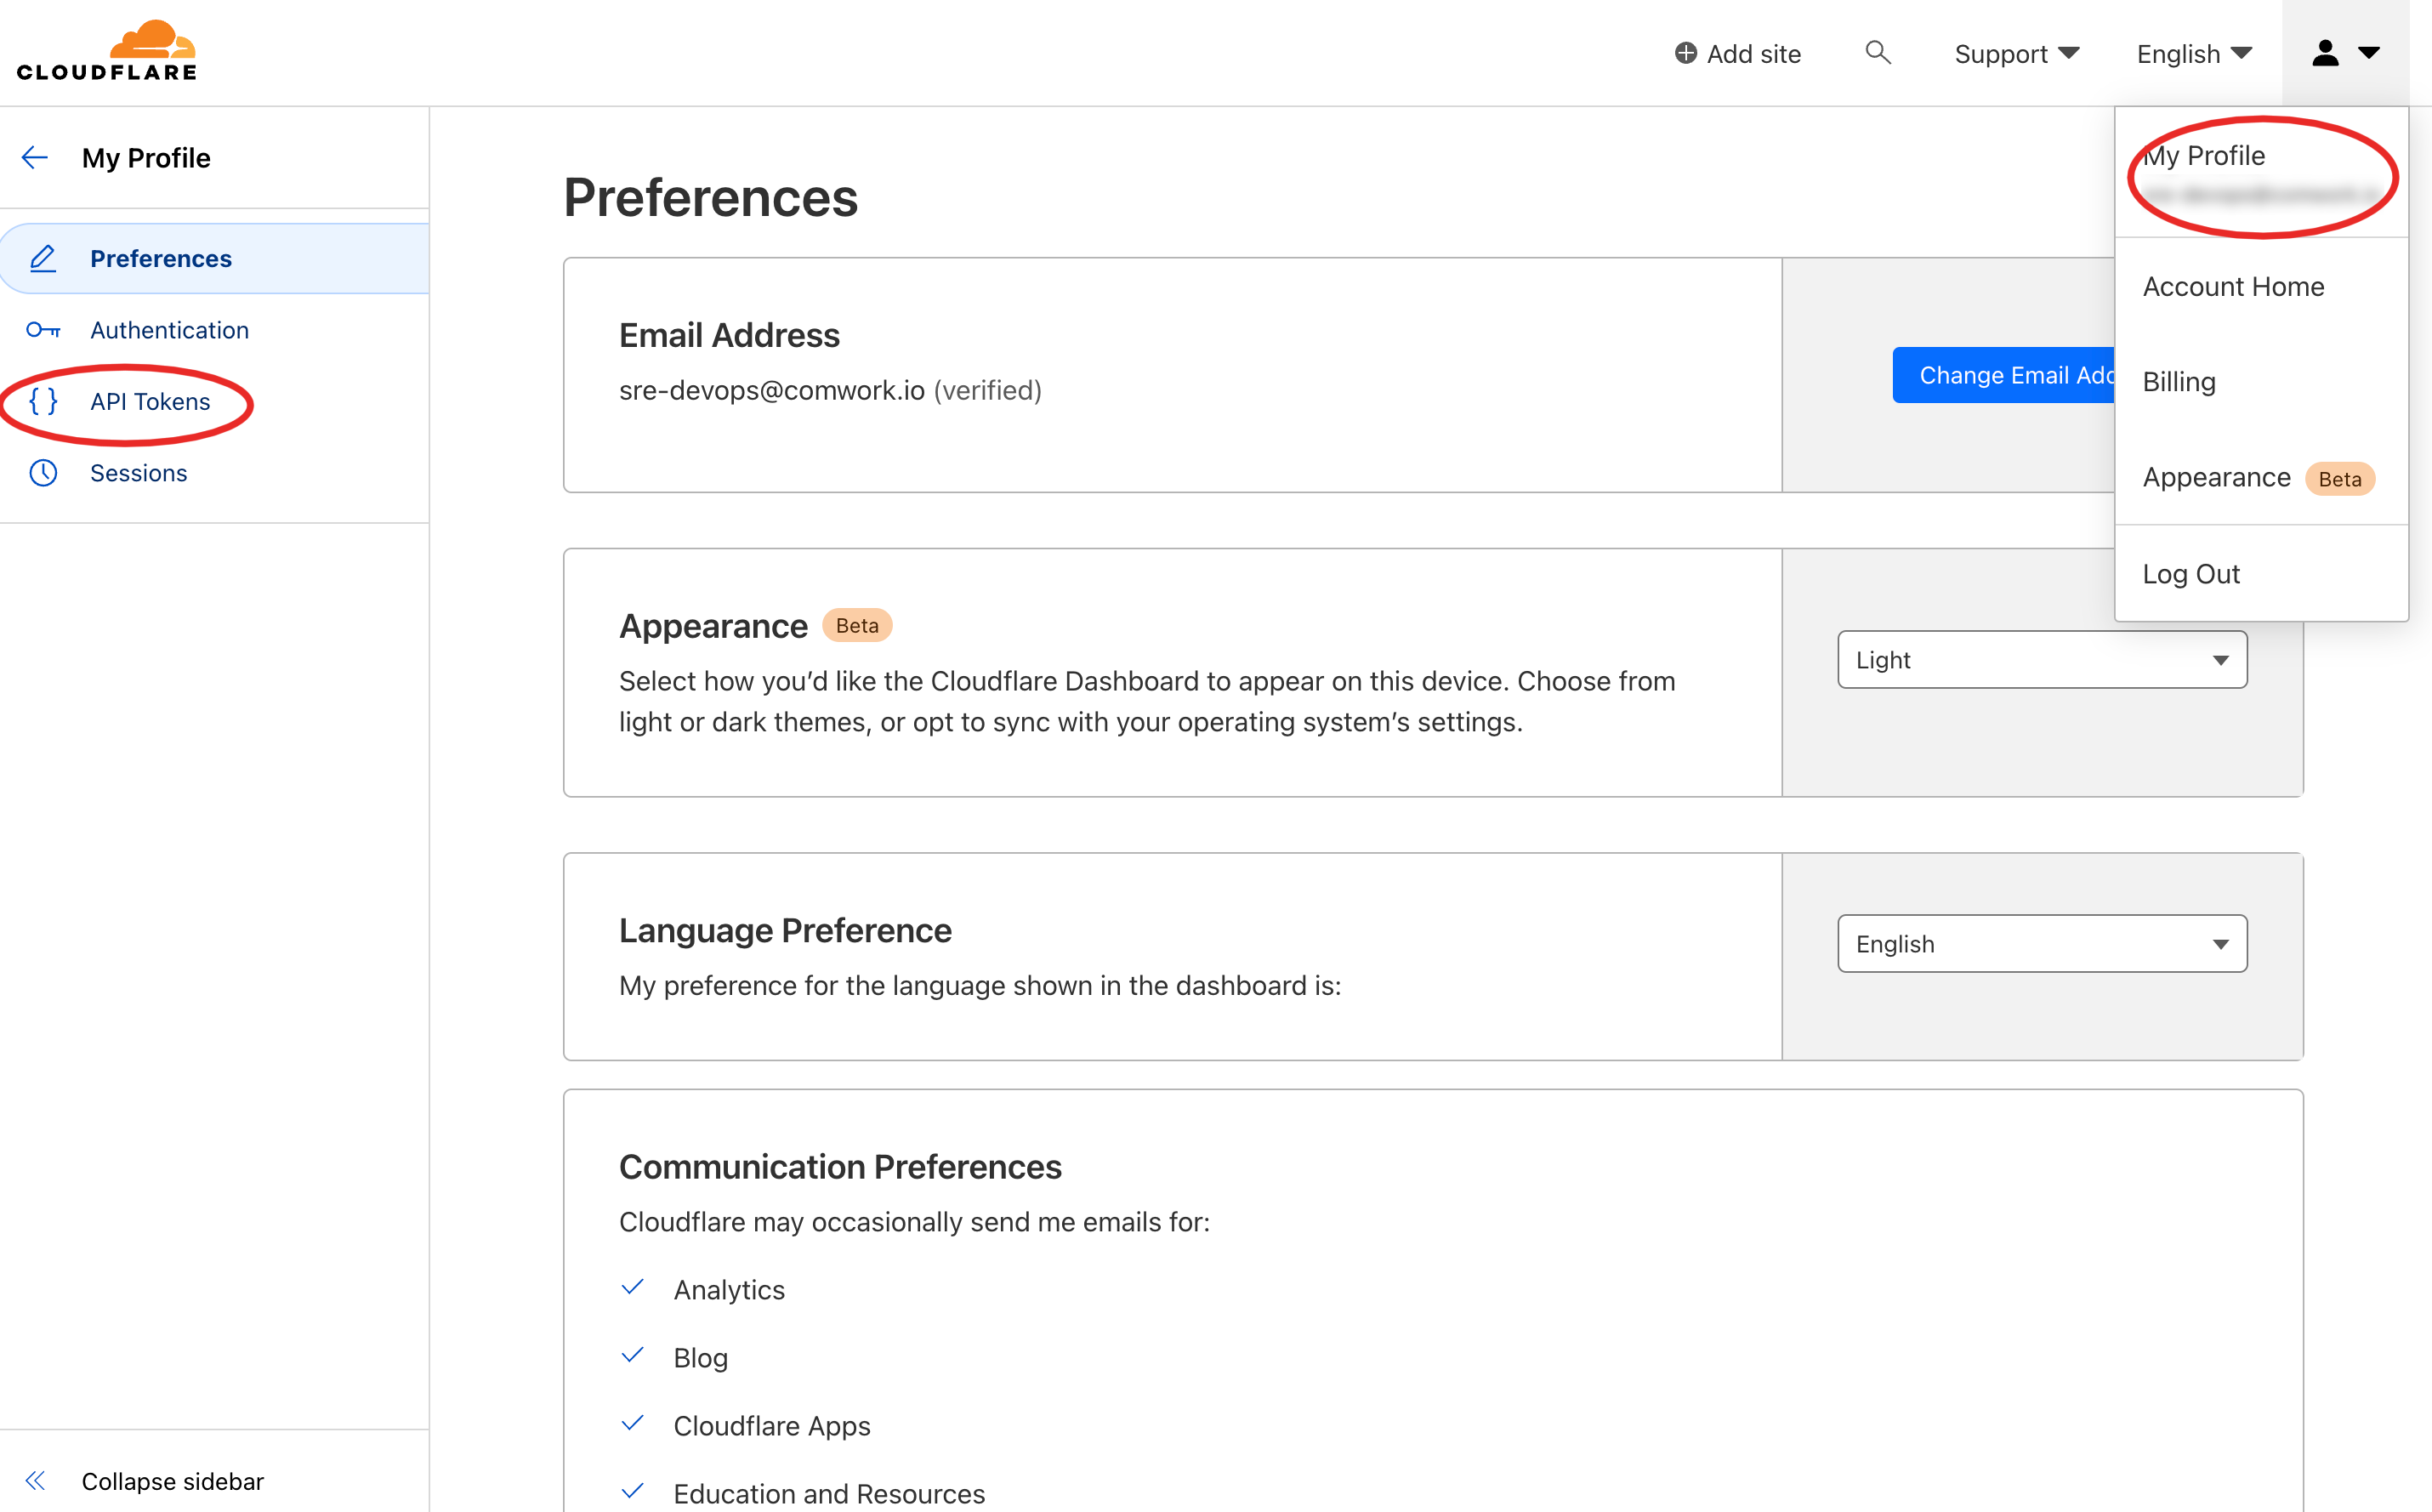This screenshot has height=1512, width=2432.
Task: Click Add site link text
Action: coord(1753,54)
